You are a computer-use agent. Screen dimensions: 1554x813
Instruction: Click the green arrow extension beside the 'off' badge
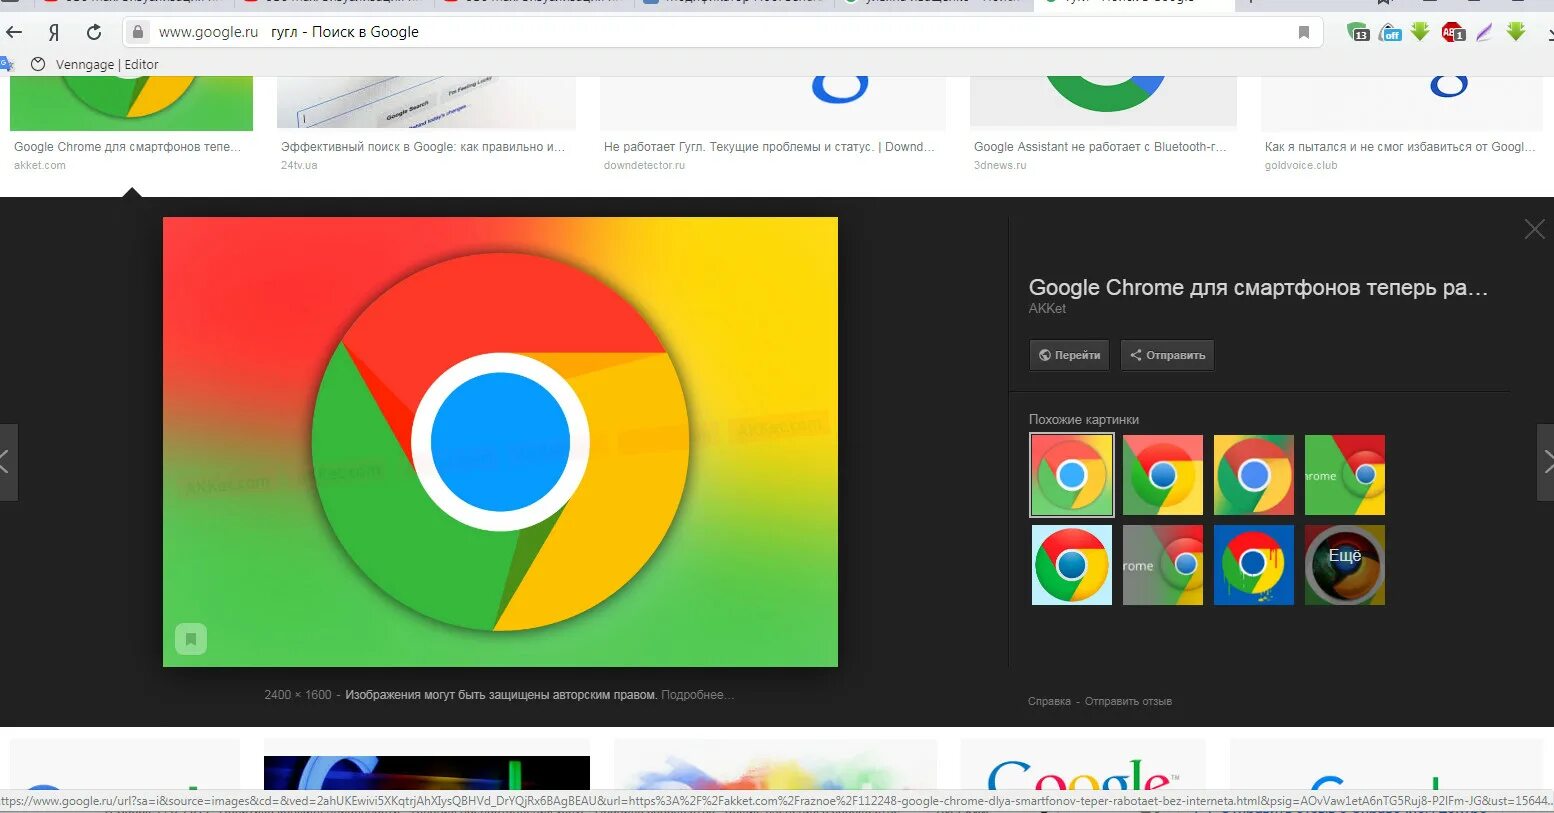click(1420, 32)
